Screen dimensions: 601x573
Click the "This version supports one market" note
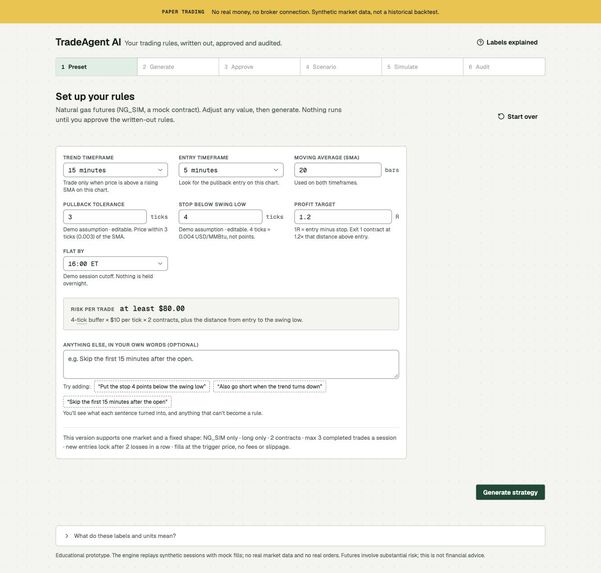coord(230,442)
